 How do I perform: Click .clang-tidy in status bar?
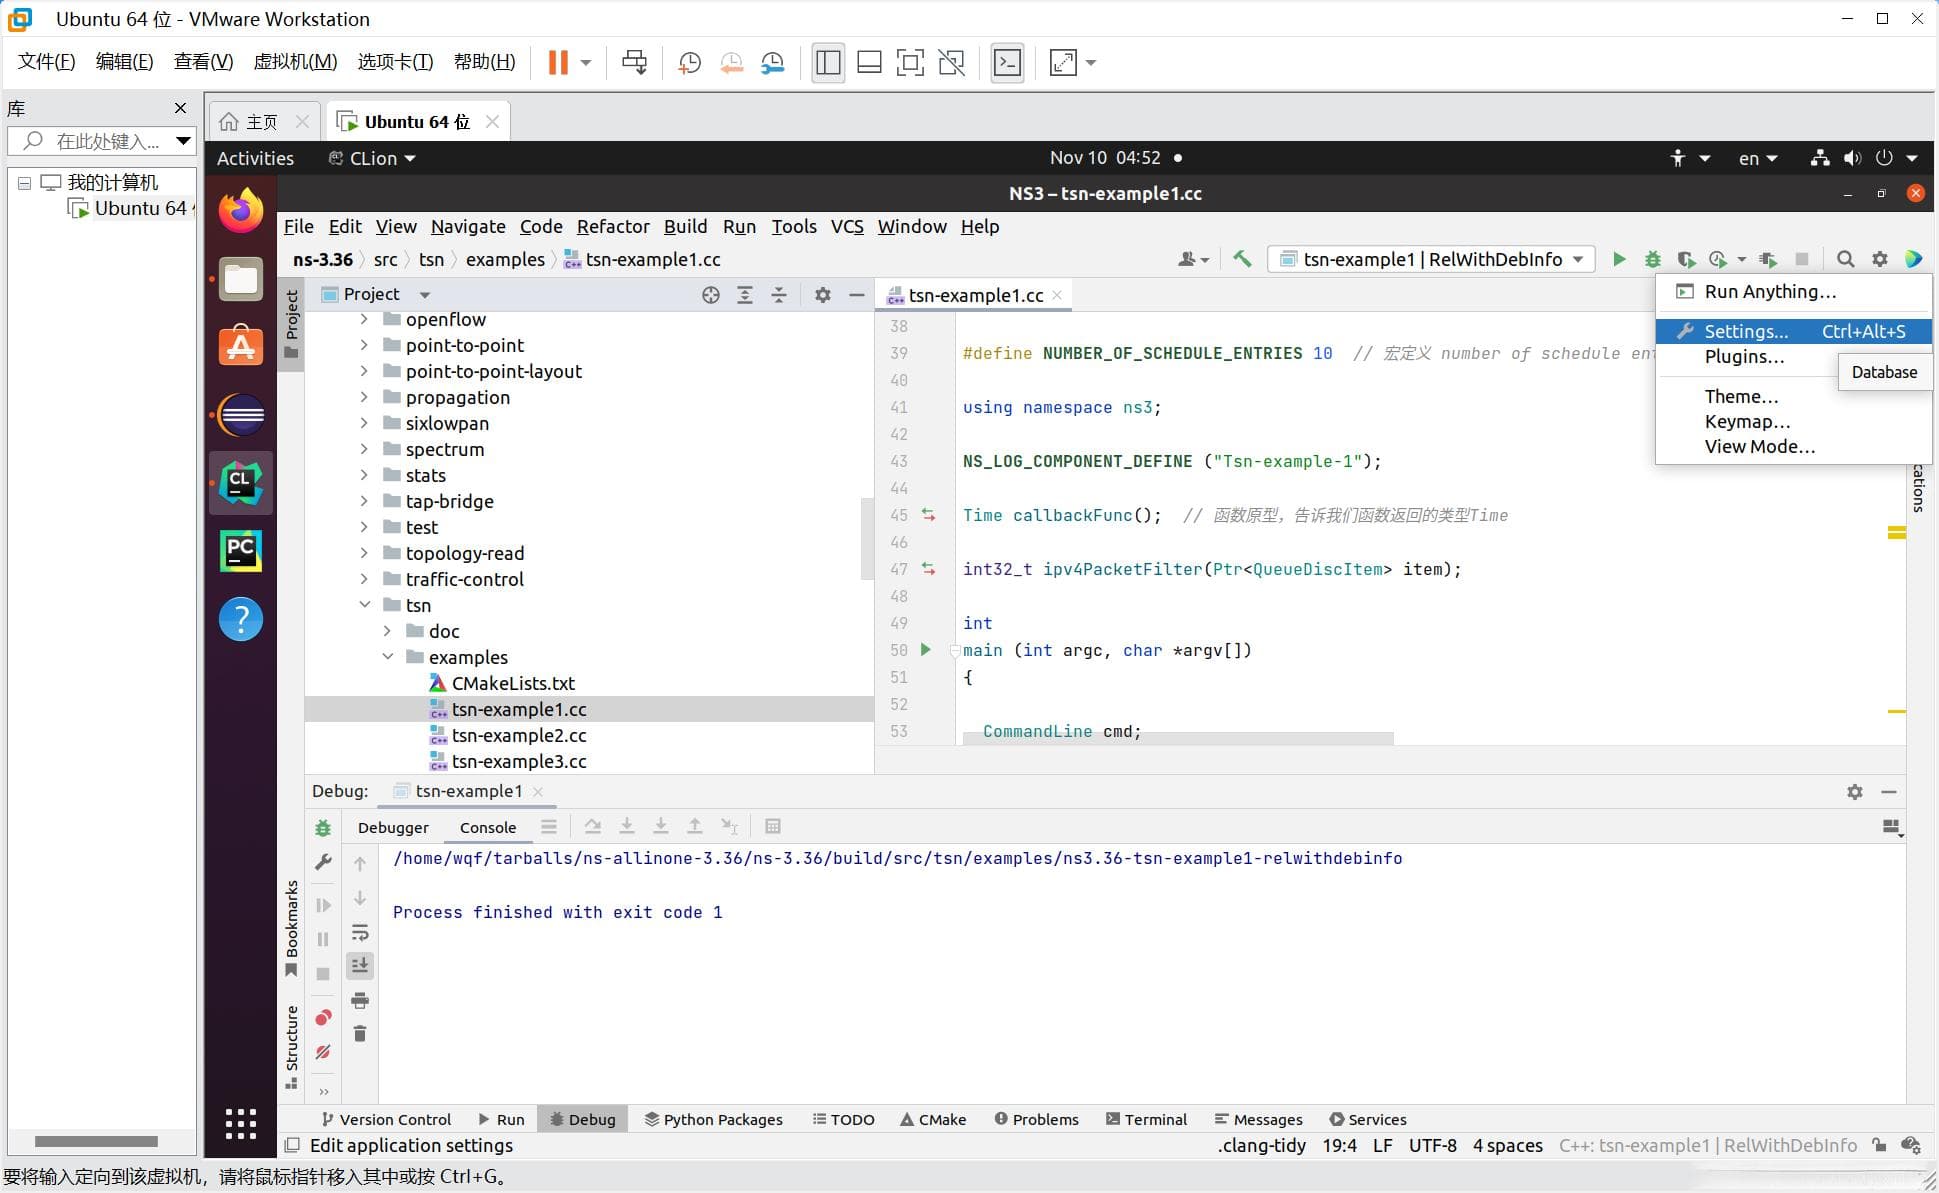tap(1261, 1146)
